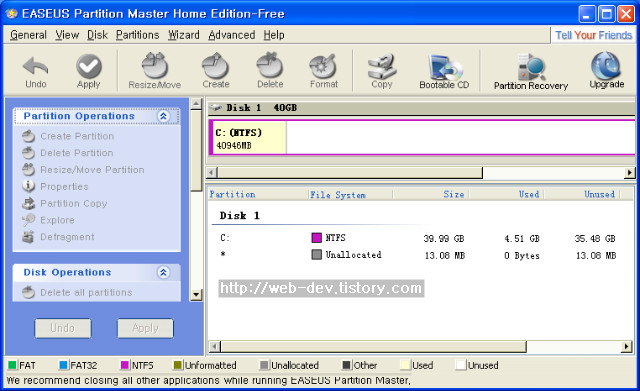Open the Disk menu
Image resolution: width=640 pixels, height=391 pixels.
[x=97, y=35]
